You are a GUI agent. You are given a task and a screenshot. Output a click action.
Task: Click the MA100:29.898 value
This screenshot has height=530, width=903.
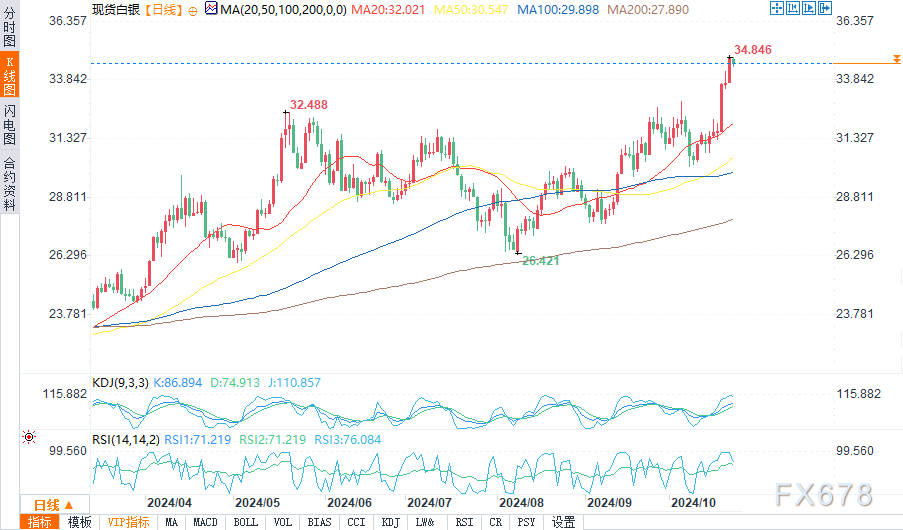pyautogui.click(x=558, y=10)
